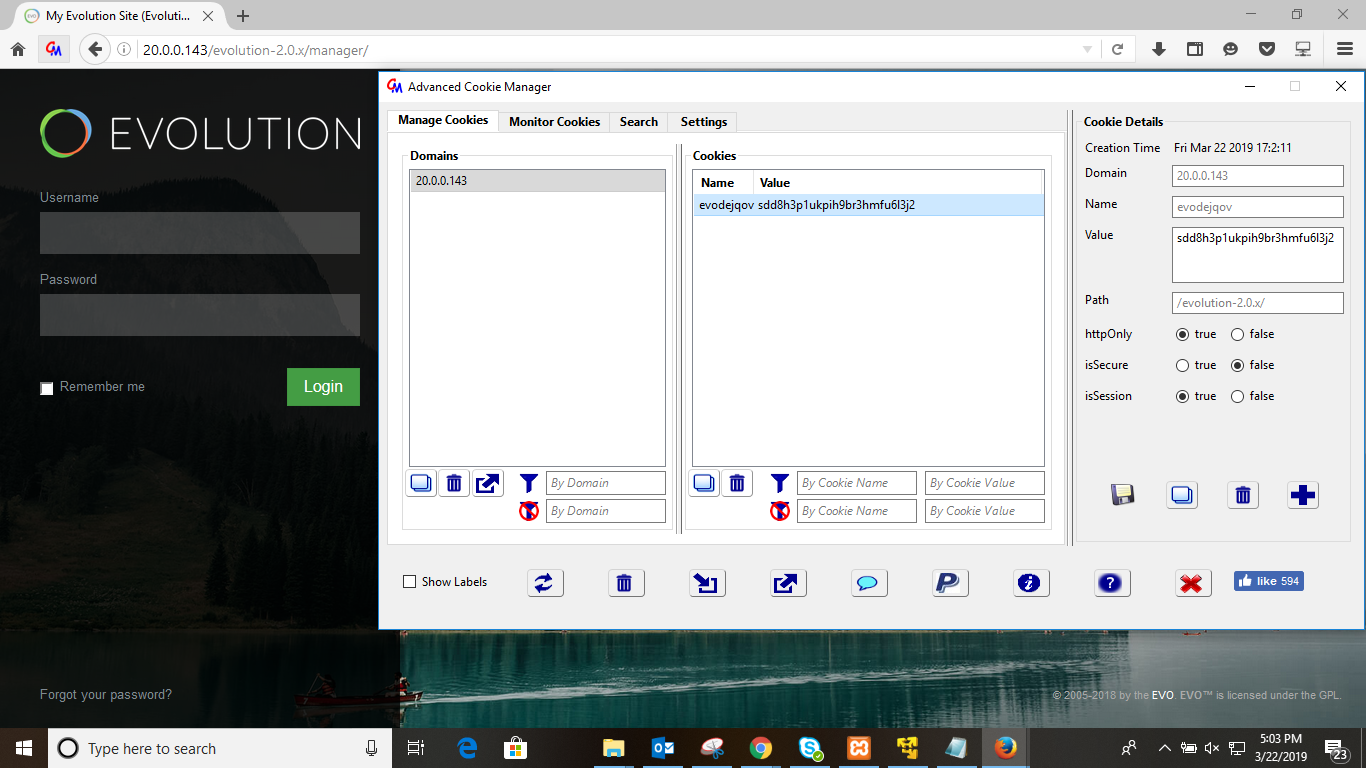Open the address bar history dropdown arrow

pos(1088,50)
